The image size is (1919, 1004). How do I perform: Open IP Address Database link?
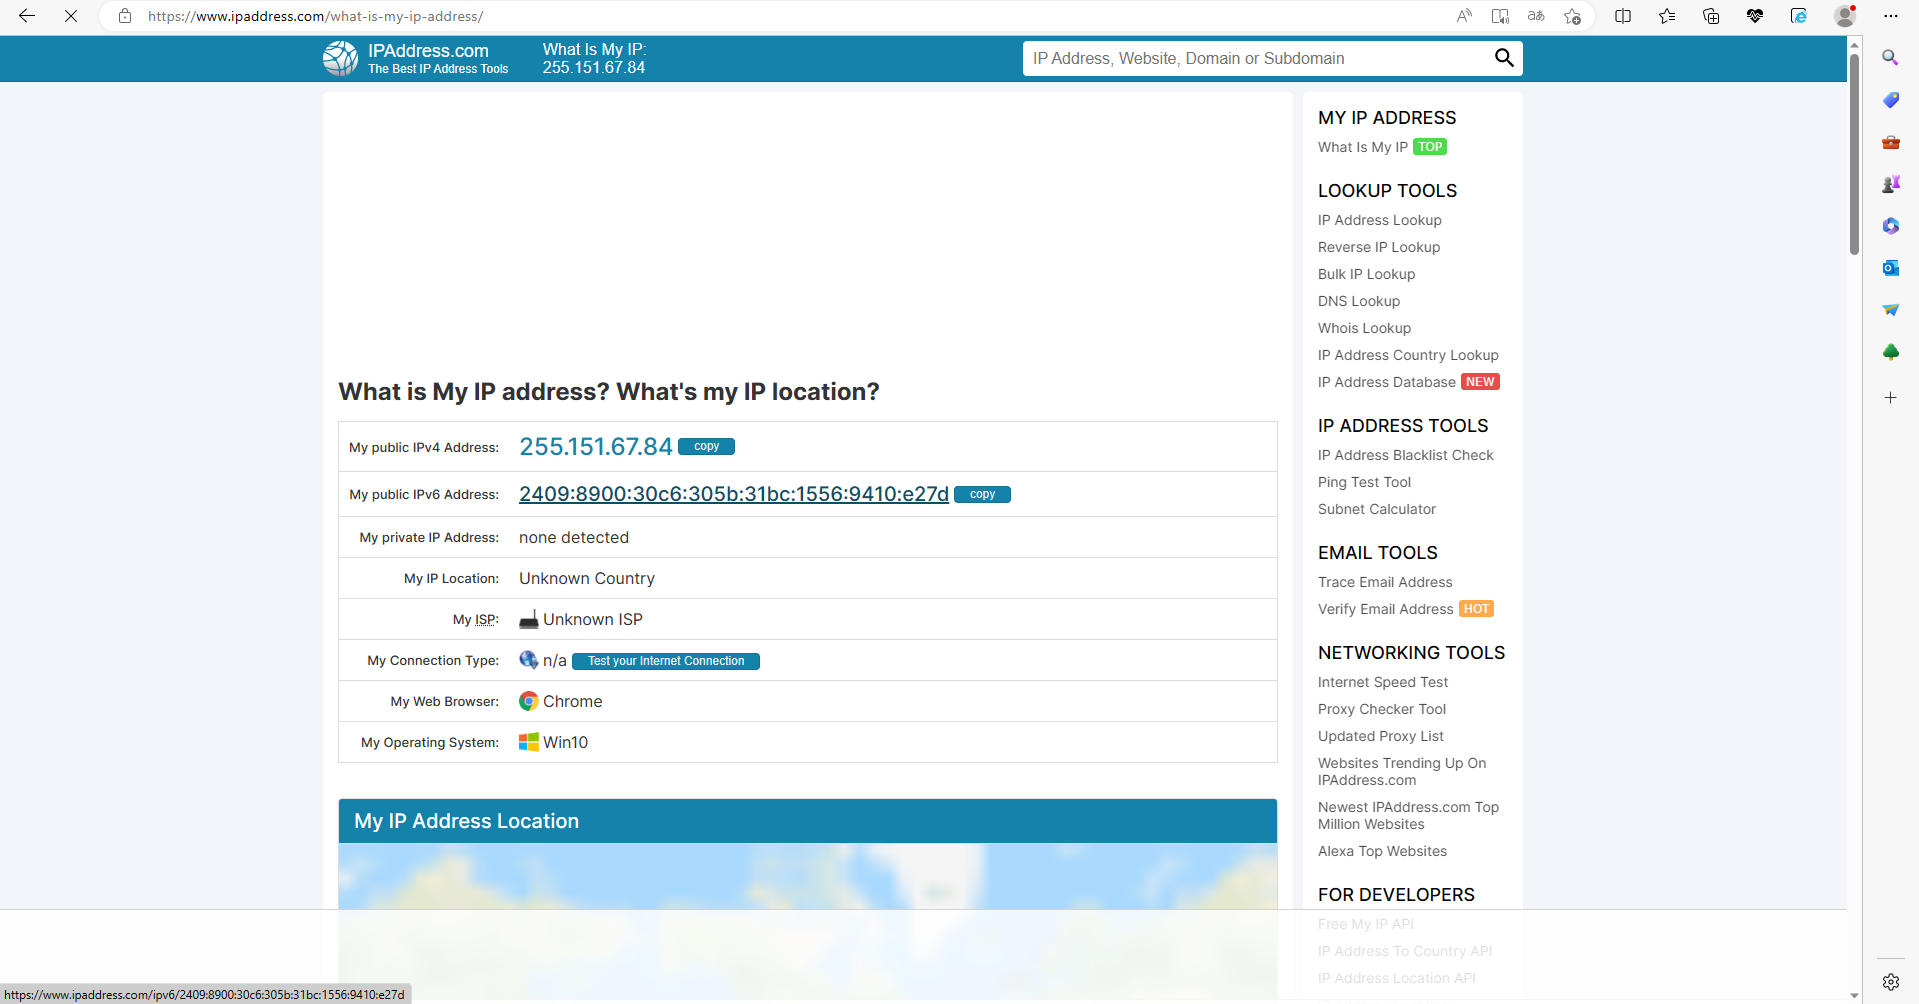click(1387, 382)
